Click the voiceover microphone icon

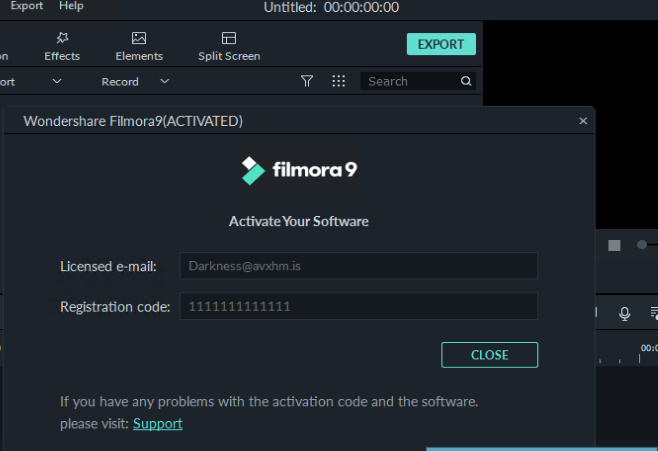pos(624,313)
